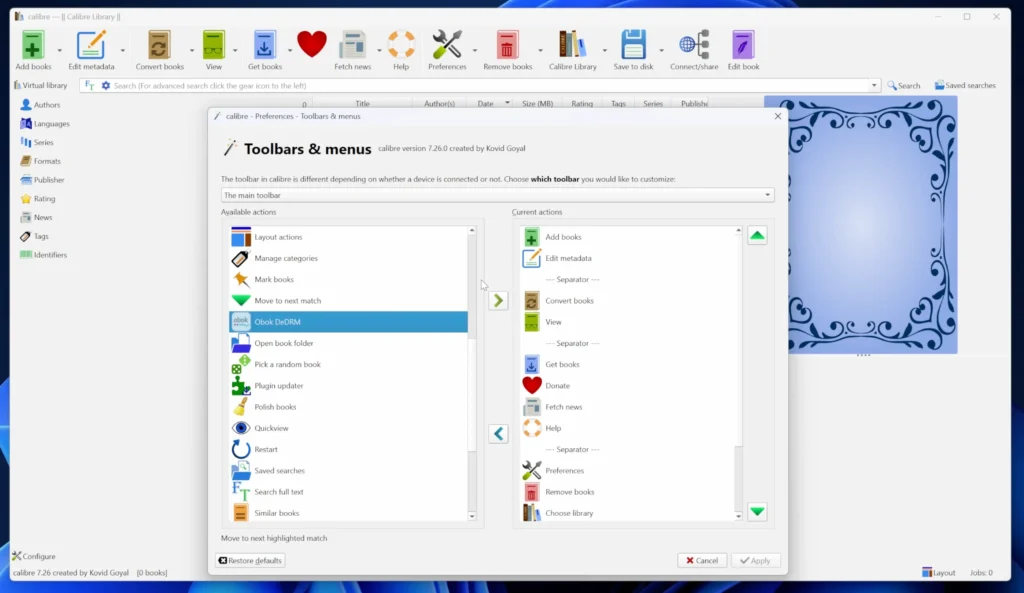Select Fetch news in Current actions list

(628, 407)
